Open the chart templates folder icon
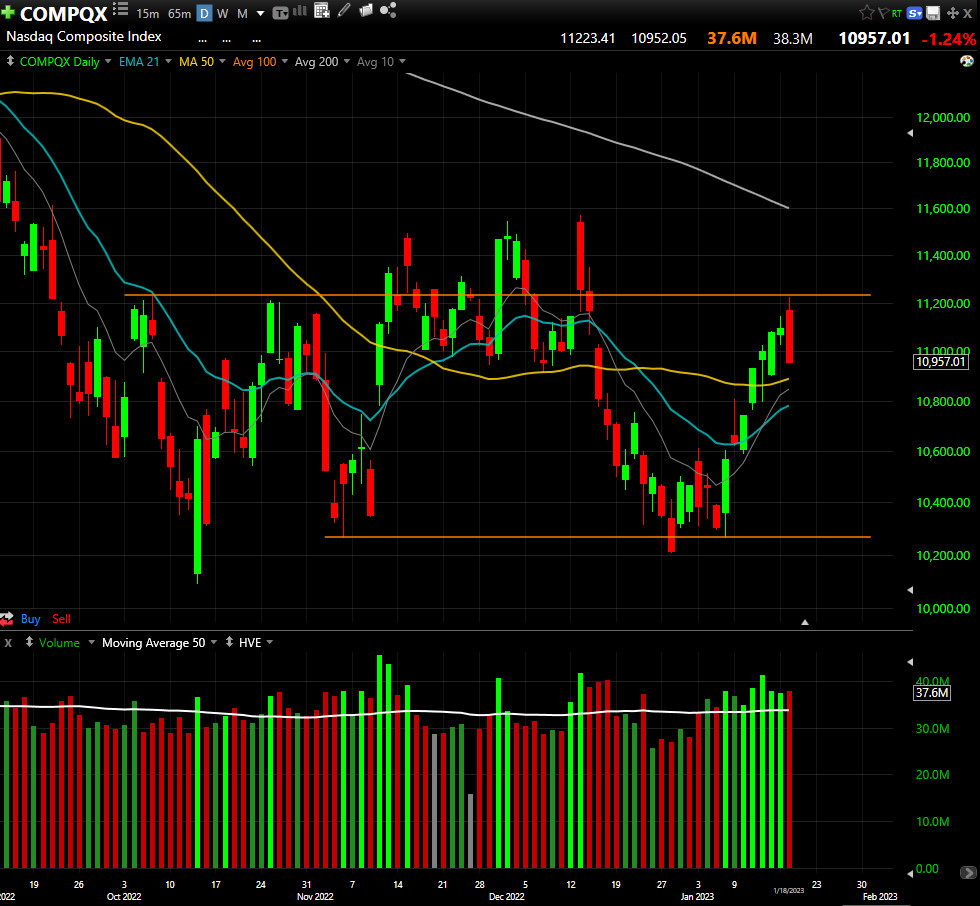Screen dimensions: 980x906 [x=366, y=10]
